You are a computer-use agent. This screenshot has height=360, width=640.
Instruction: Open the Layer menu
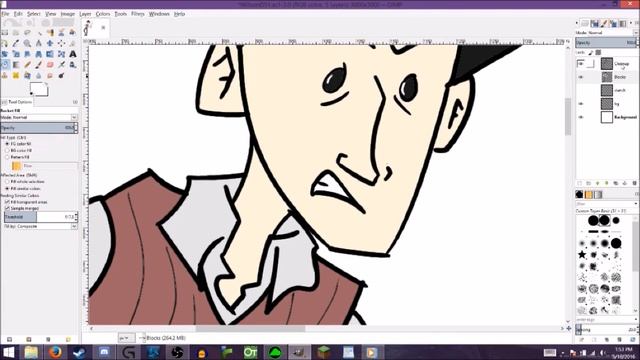click(85, 14)
